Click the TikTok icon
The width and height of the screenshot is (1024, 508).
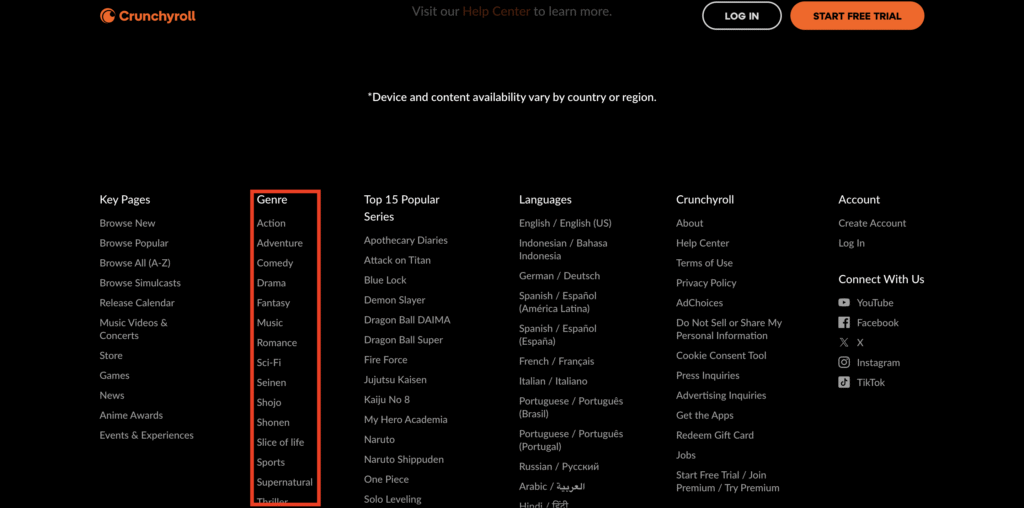[844, 383]
